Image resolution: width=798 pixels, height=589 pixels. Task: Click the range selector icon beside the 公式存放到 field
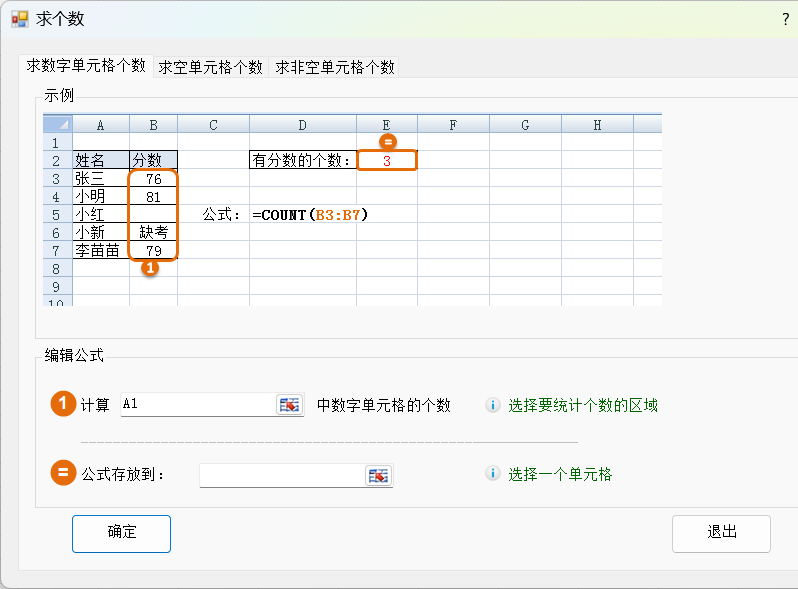pyautogui.click(x=378, y=476)
